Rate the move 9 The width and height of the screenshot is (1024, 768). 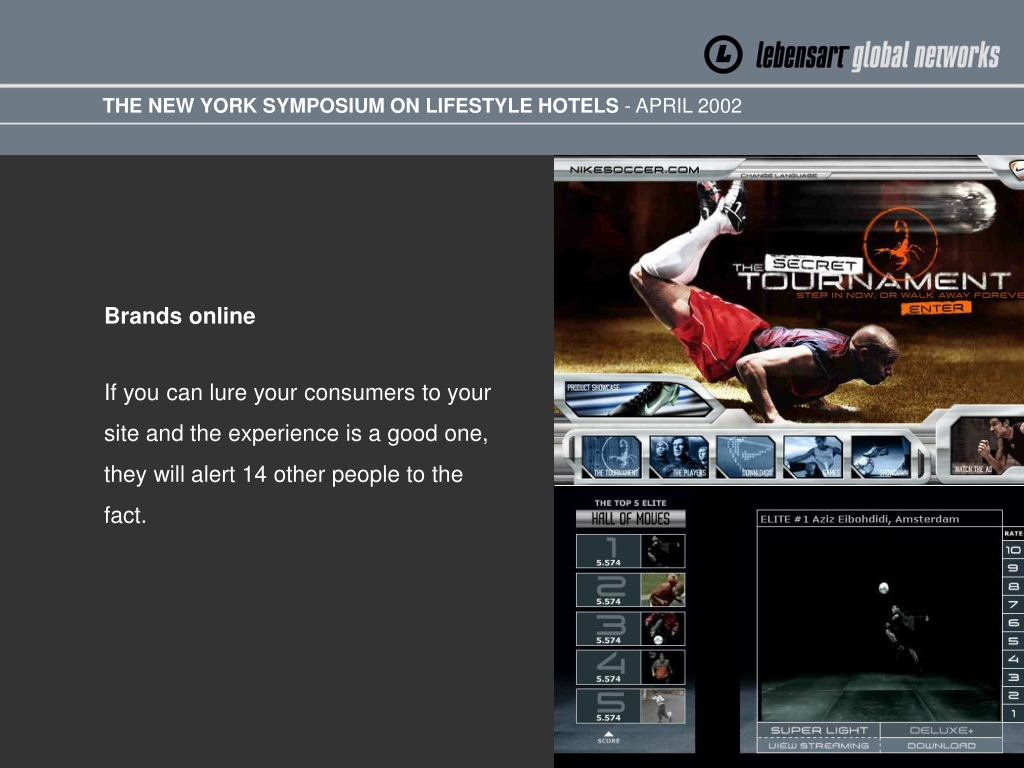[1013, 568]
